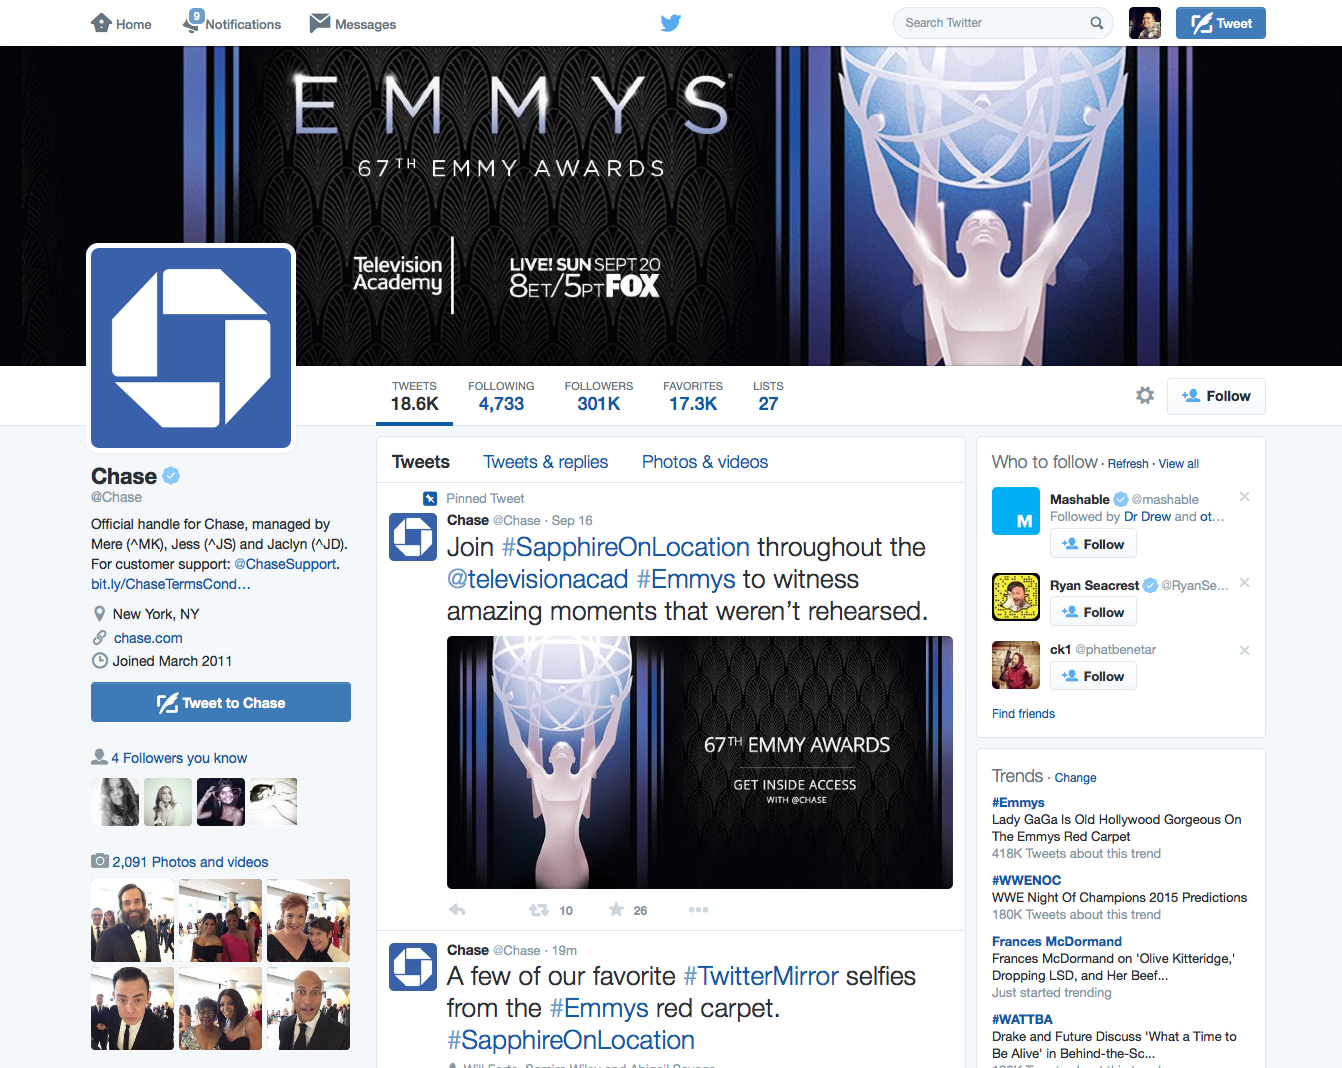
Task: Click in the Search Twitter field
Action: [1003, 23]
